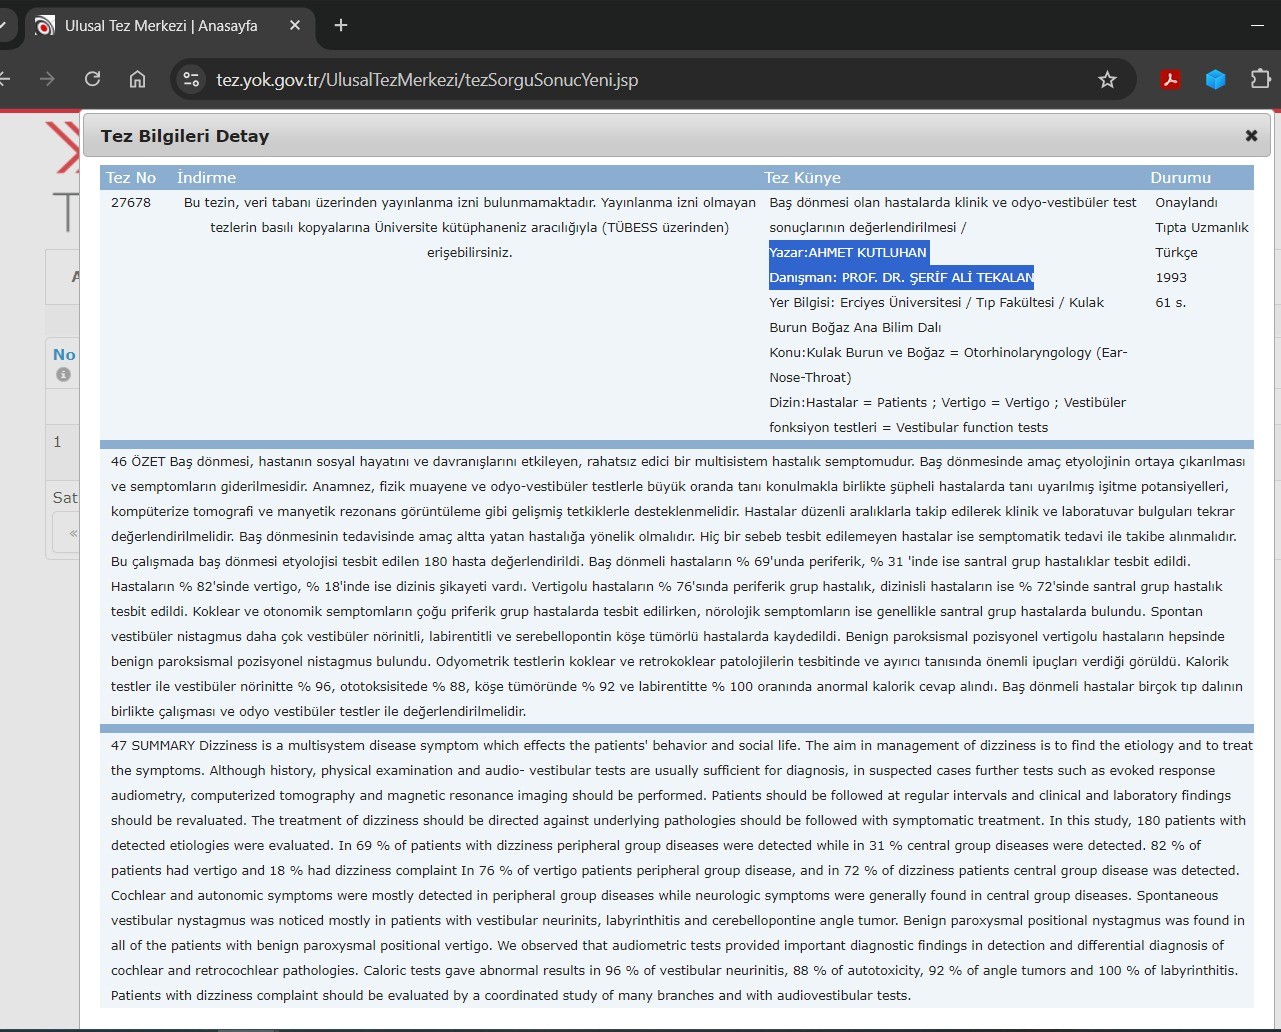View site information icon in address bar

click(x=191, y=80)
